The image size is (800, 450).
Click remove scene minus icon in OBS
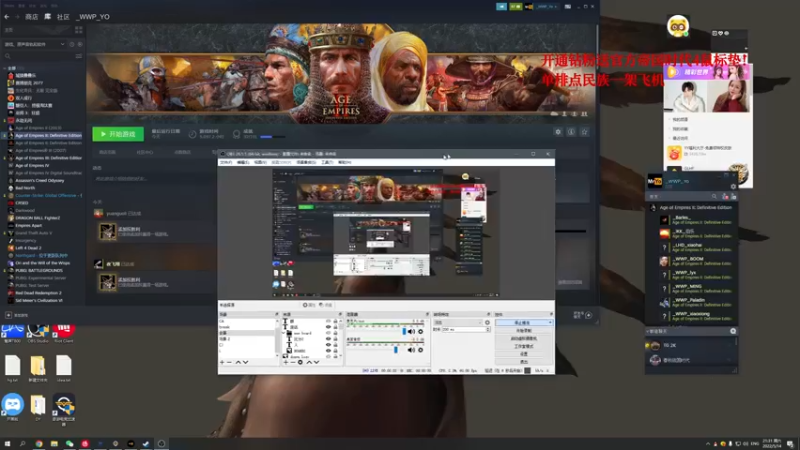[x=229, y=362]
